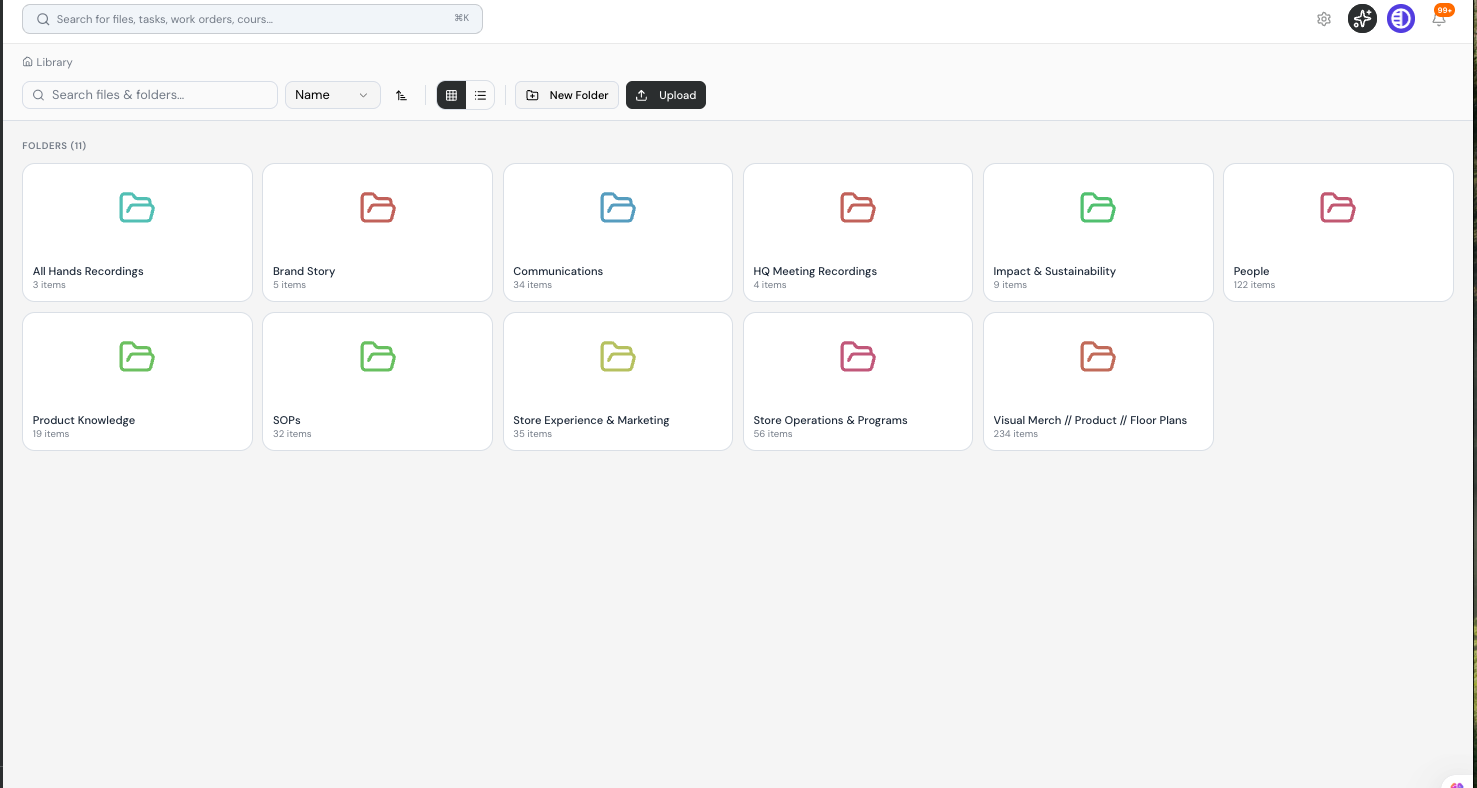Image resolution: width=1477 pixels, height=788 pixels.
Task: Click the folder-plus icon in New Folder button
Action: pyautogui.click(x=532, y=95)
